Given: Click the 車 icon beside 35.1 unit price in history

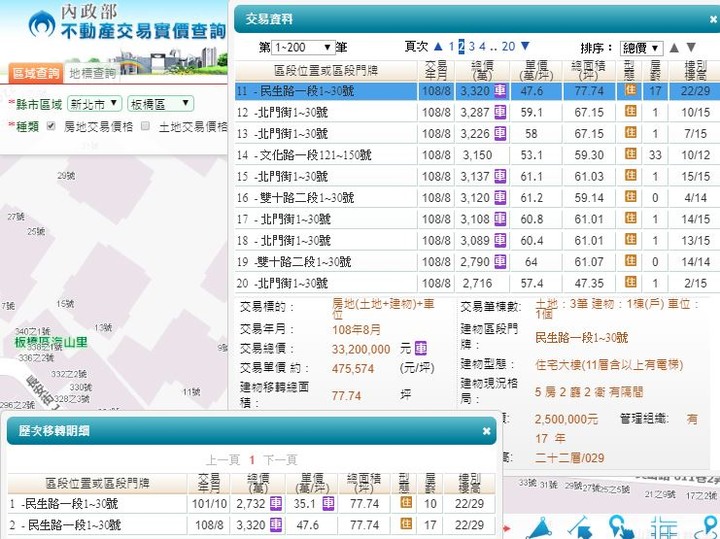Looking at the screenshot, I should (328, 503).
